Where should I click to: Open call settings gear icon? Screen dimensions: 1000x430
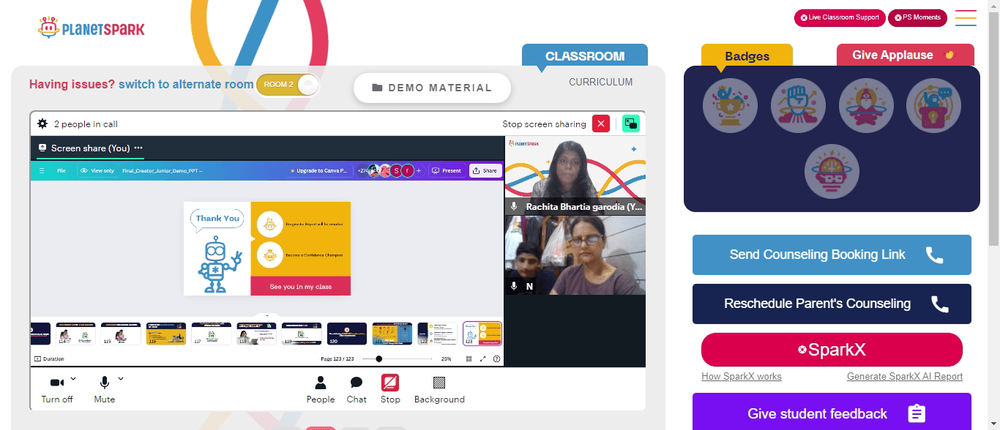(x=43, y=124)
